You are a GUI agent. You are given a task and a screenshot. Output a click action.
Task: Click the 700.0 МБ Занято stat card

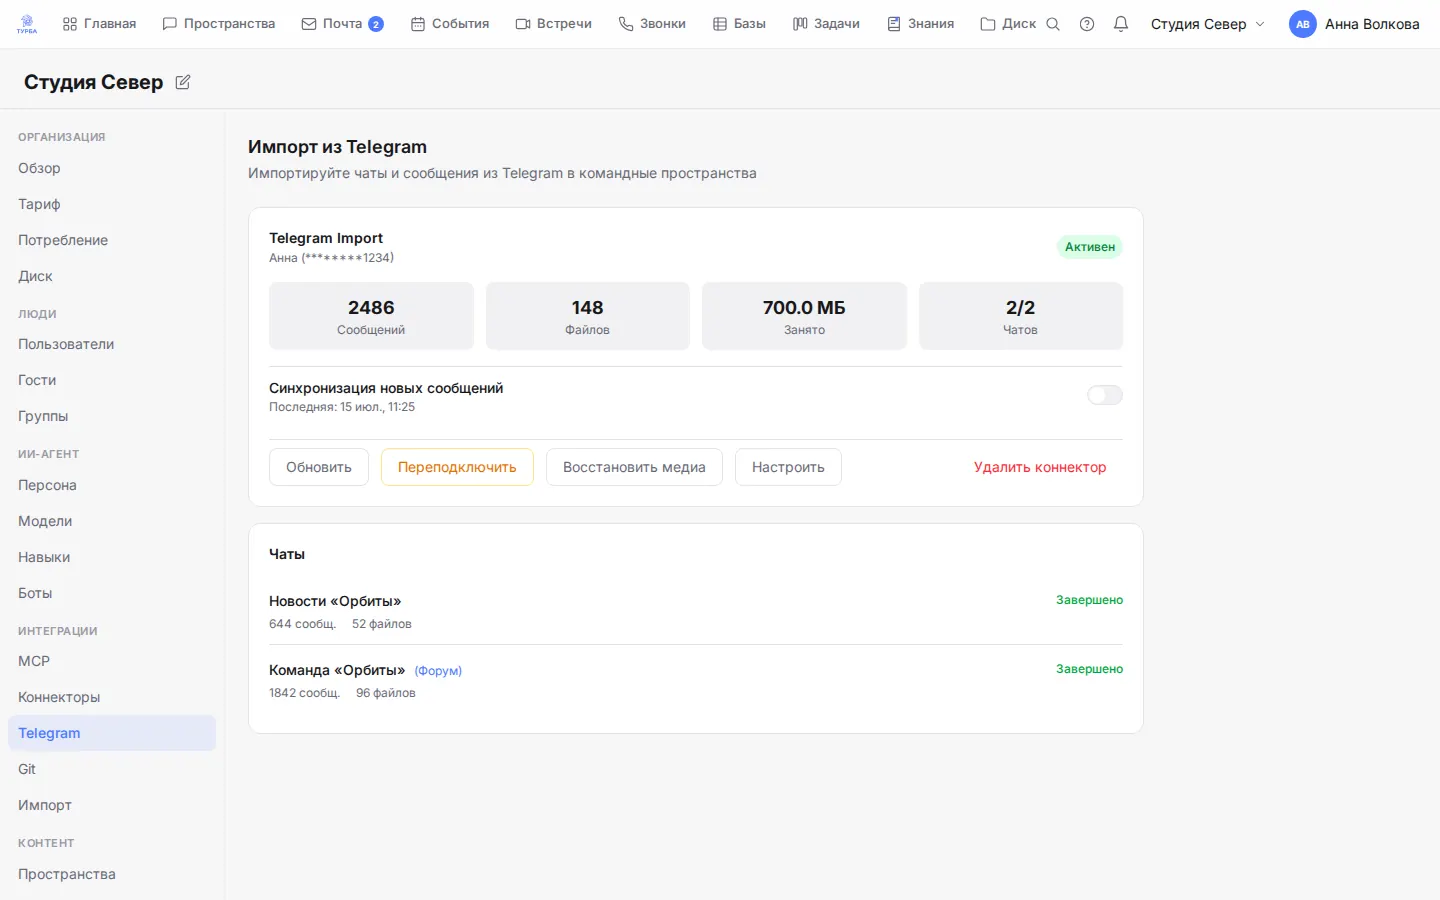804,316
